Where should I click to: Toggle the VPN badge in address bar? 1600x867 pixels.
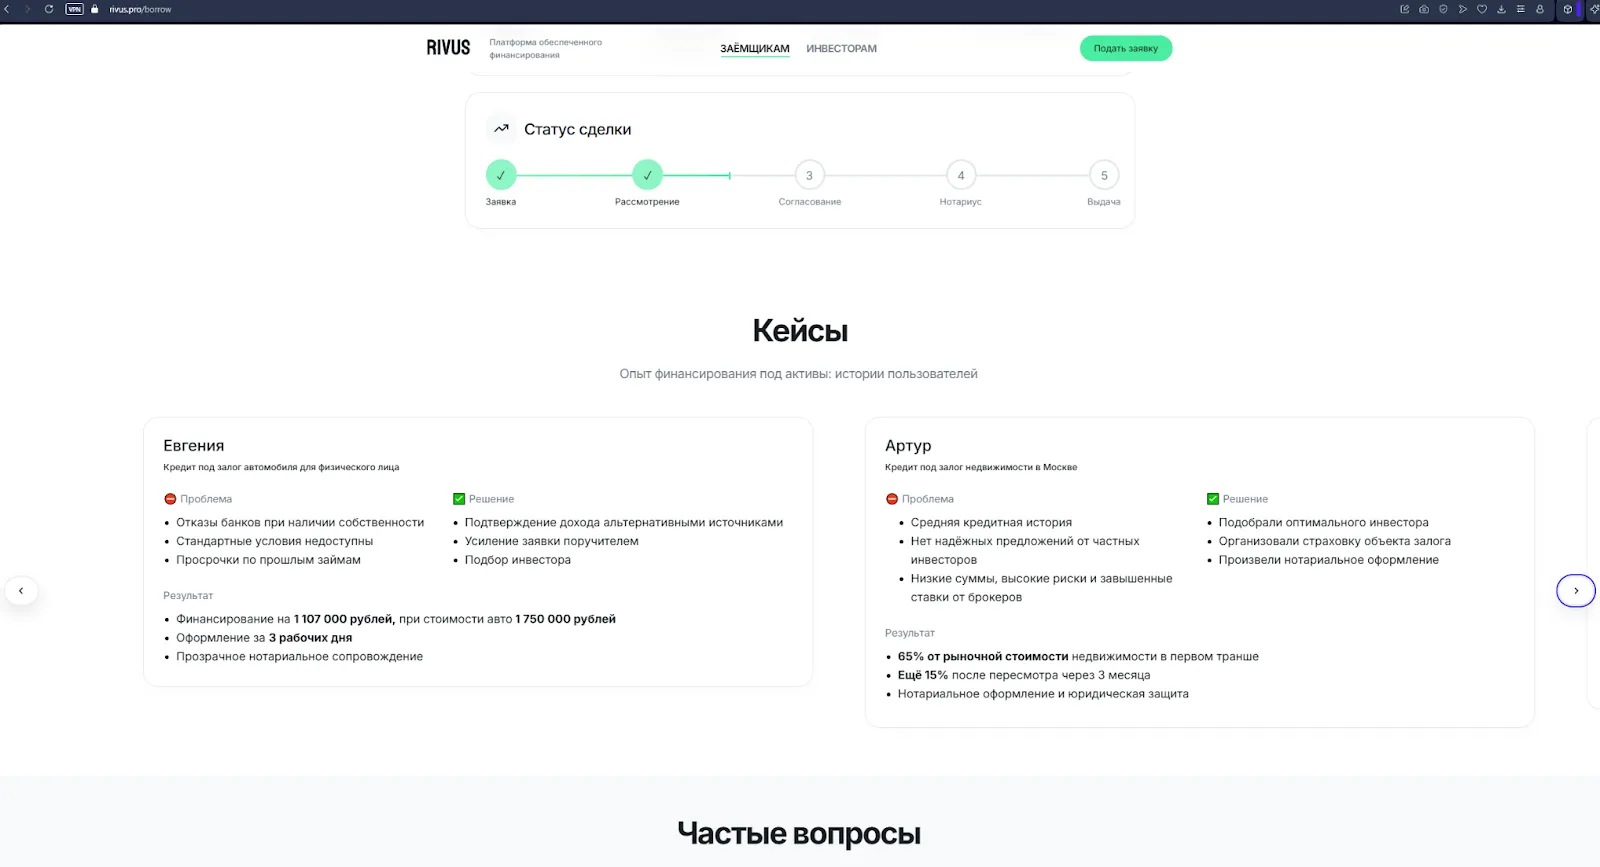pyautogui.click(x=74, y=9)
